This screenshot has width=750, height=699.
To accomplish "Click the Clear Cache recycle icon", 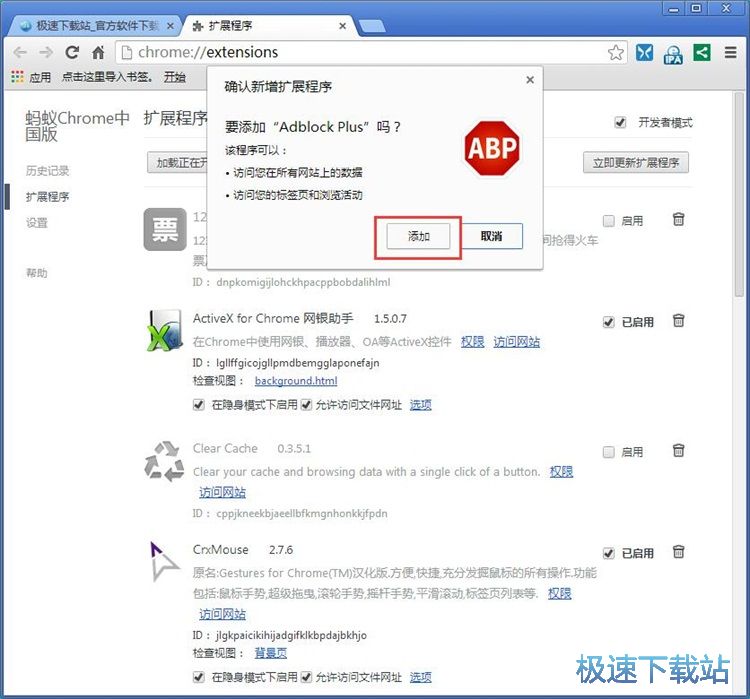I will tap(165, 461).
